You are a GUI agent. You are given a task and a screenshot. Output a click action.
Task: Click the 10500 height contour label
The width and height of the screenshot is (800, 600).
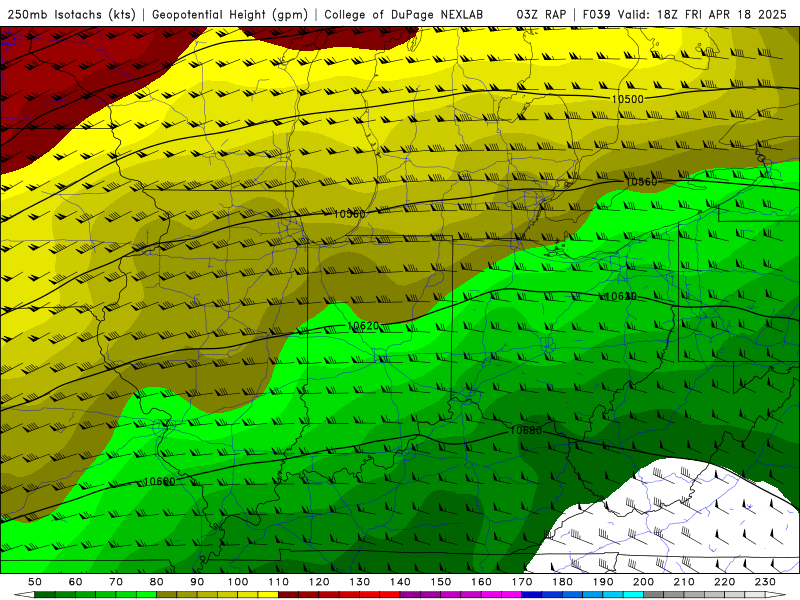tap(628, 99)
